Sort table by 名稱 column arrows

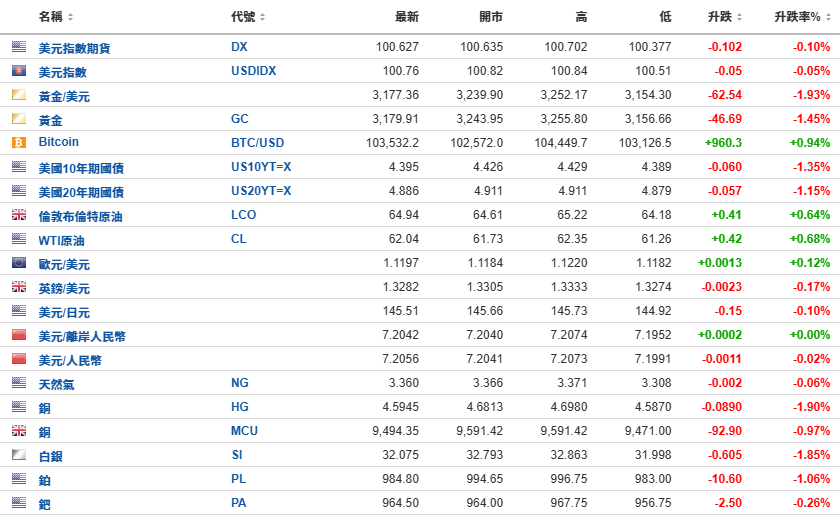tap(70, 17)
